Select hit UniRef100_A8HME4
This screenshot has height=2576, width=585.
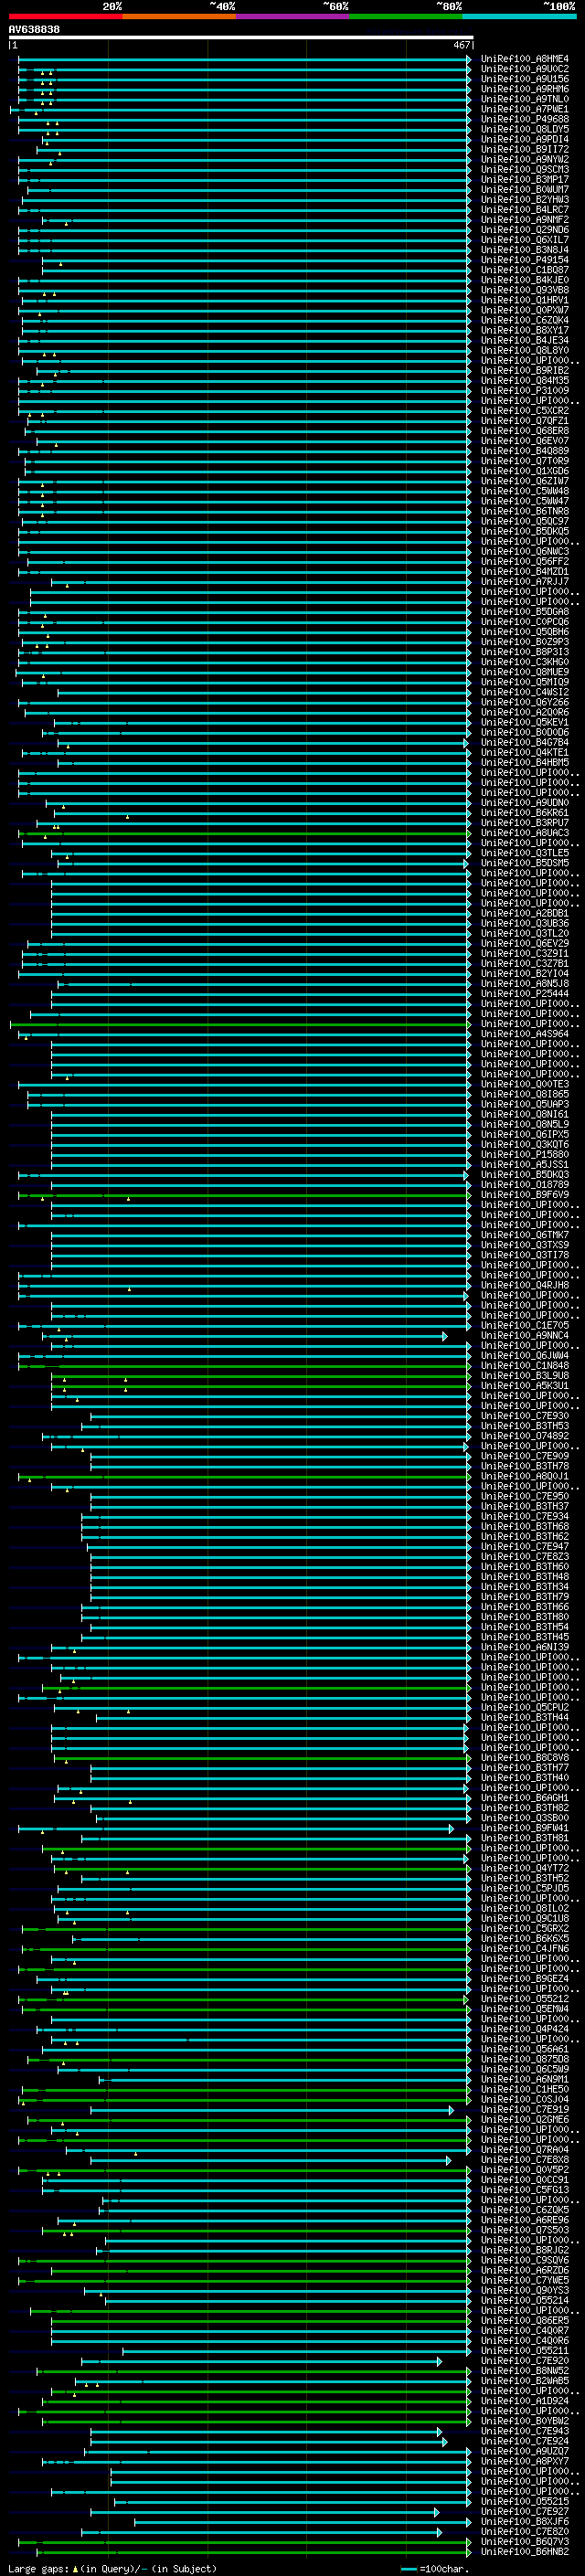pos(524,59)
